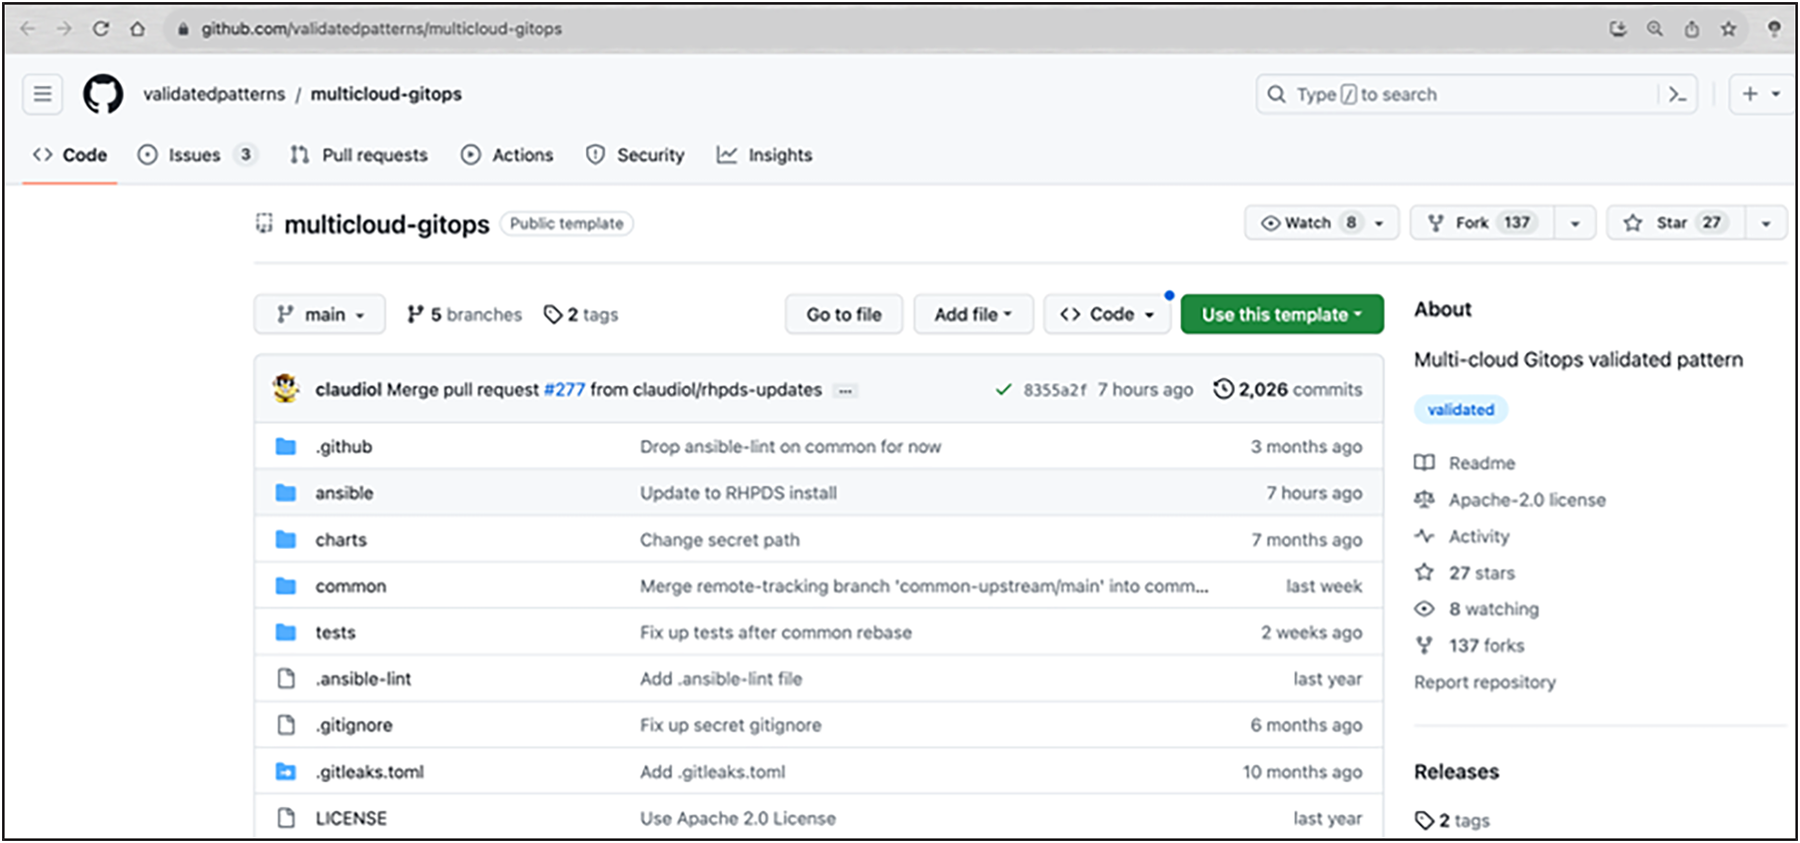Click the create new plus icon
This screenshot has width=1800, height=843.
click(1750, 94)
